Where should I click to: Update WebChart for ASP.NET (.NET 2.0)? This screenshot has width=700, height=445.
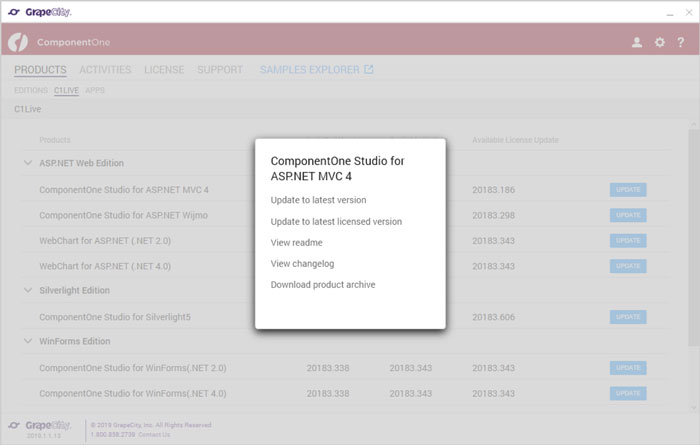pos(628,241)
